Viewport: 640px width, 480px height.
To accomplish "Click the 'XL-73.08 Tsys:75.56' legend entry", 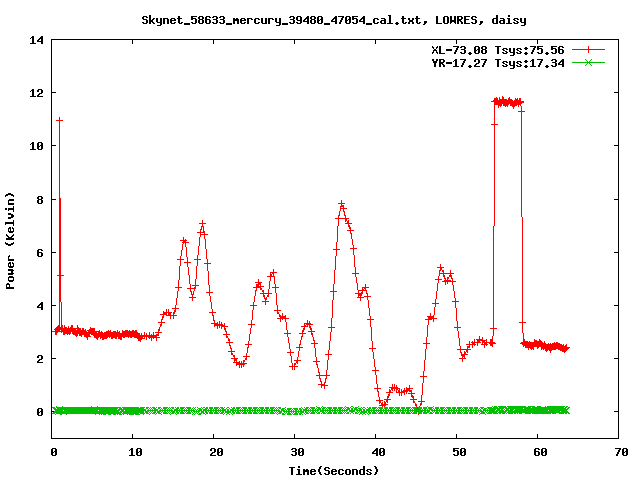I will [498, 50].
